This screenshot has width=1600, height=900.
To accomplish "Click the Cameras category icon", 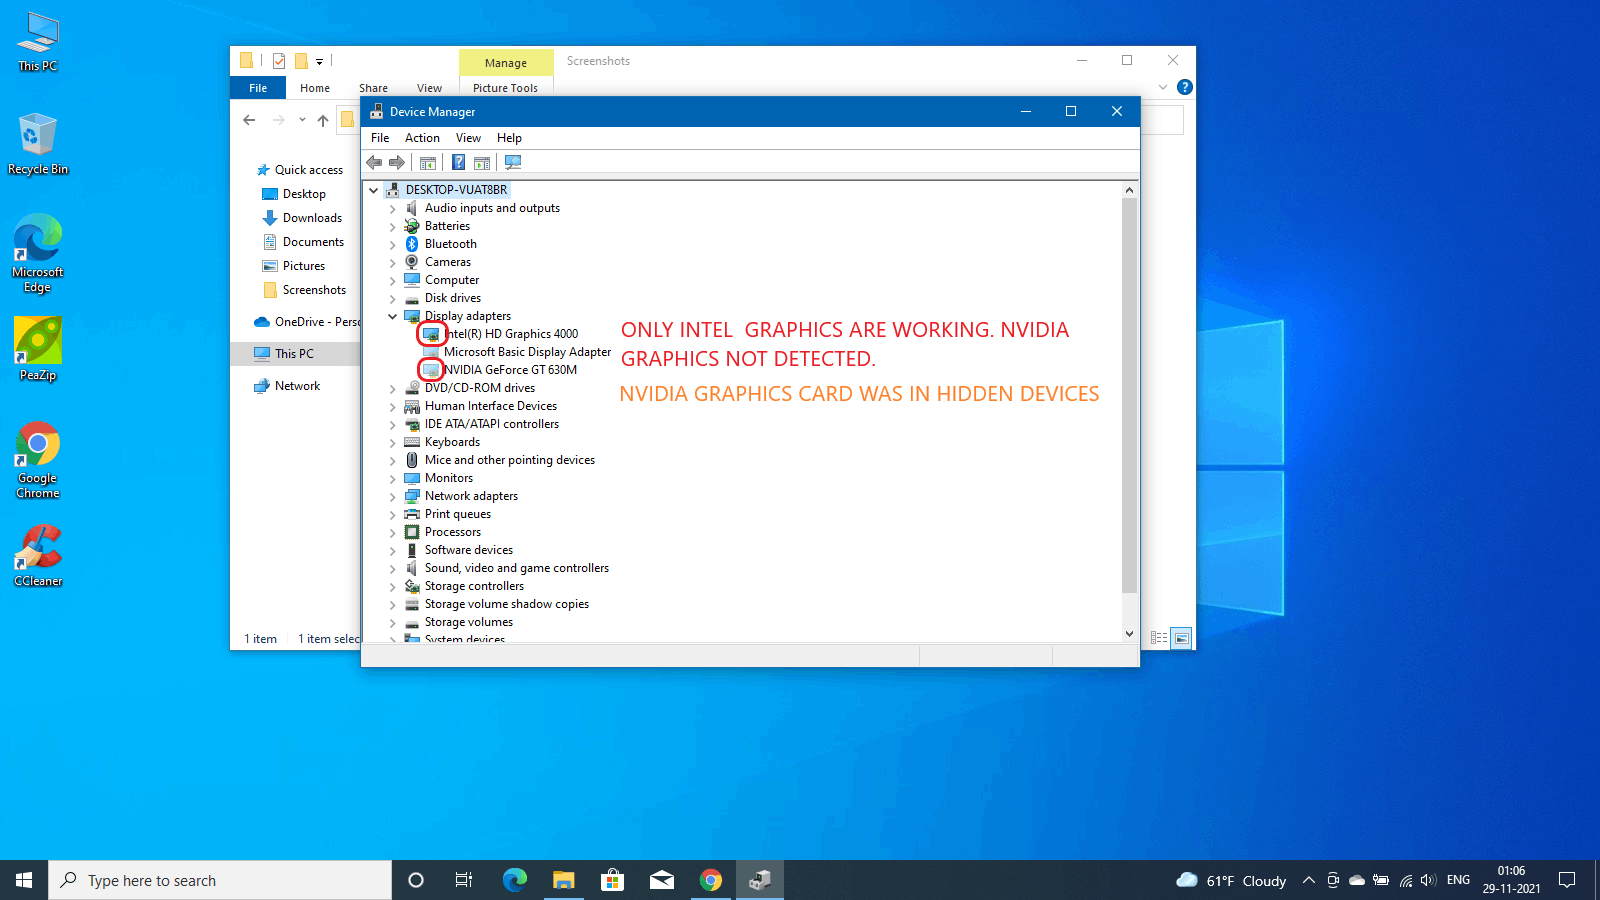I will tap(412, 262).
